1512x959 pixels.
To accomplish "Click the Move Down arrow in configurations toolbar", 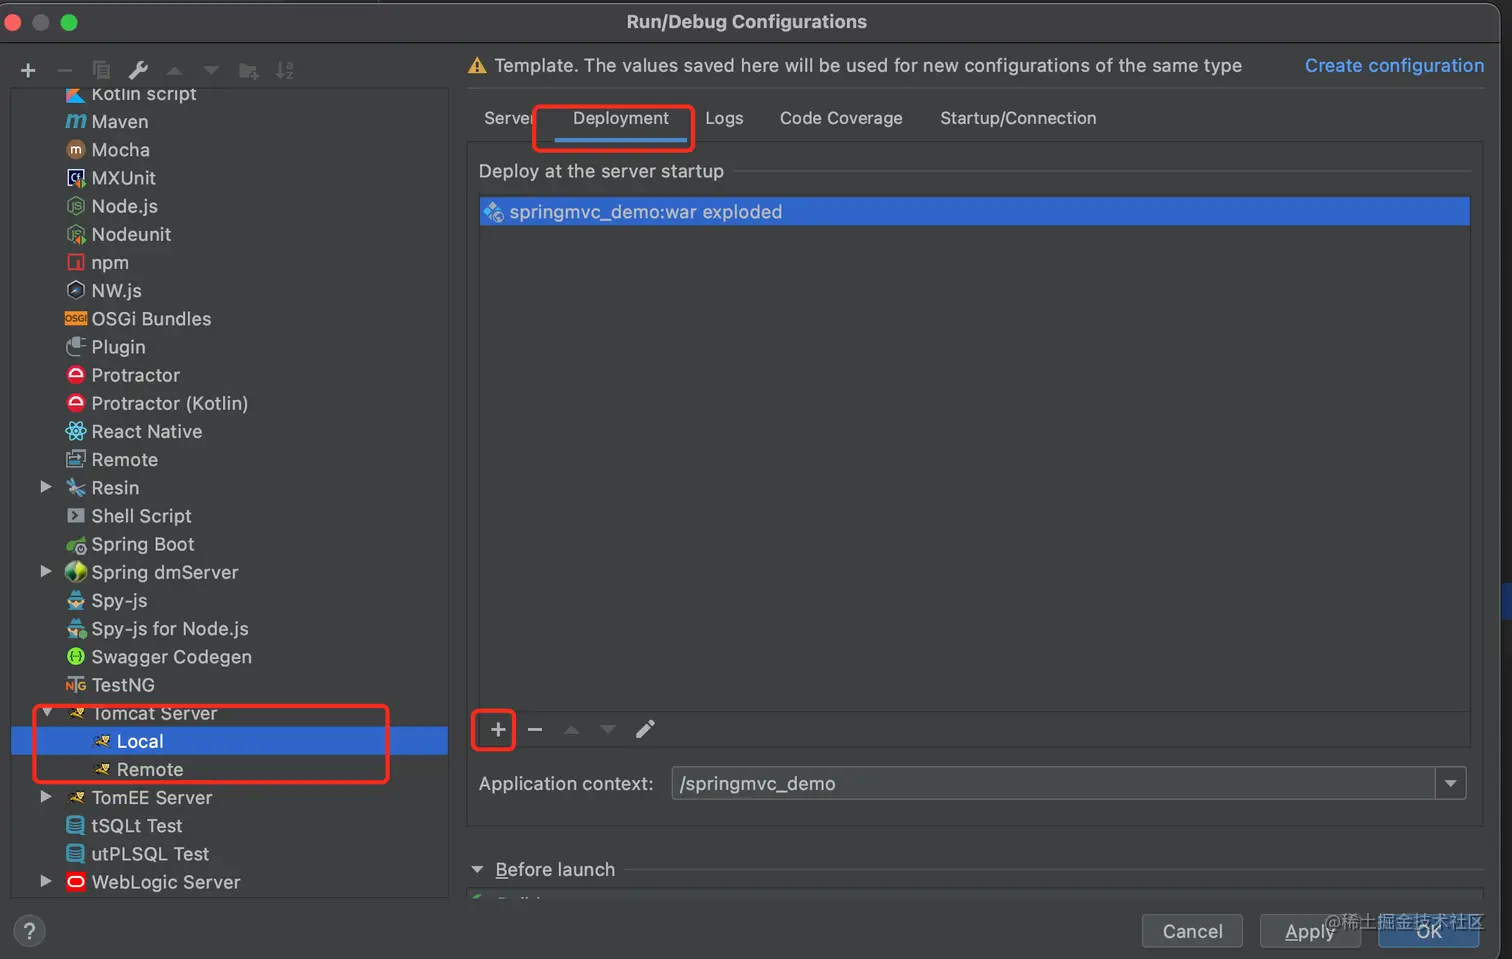I will click(211, 70).
